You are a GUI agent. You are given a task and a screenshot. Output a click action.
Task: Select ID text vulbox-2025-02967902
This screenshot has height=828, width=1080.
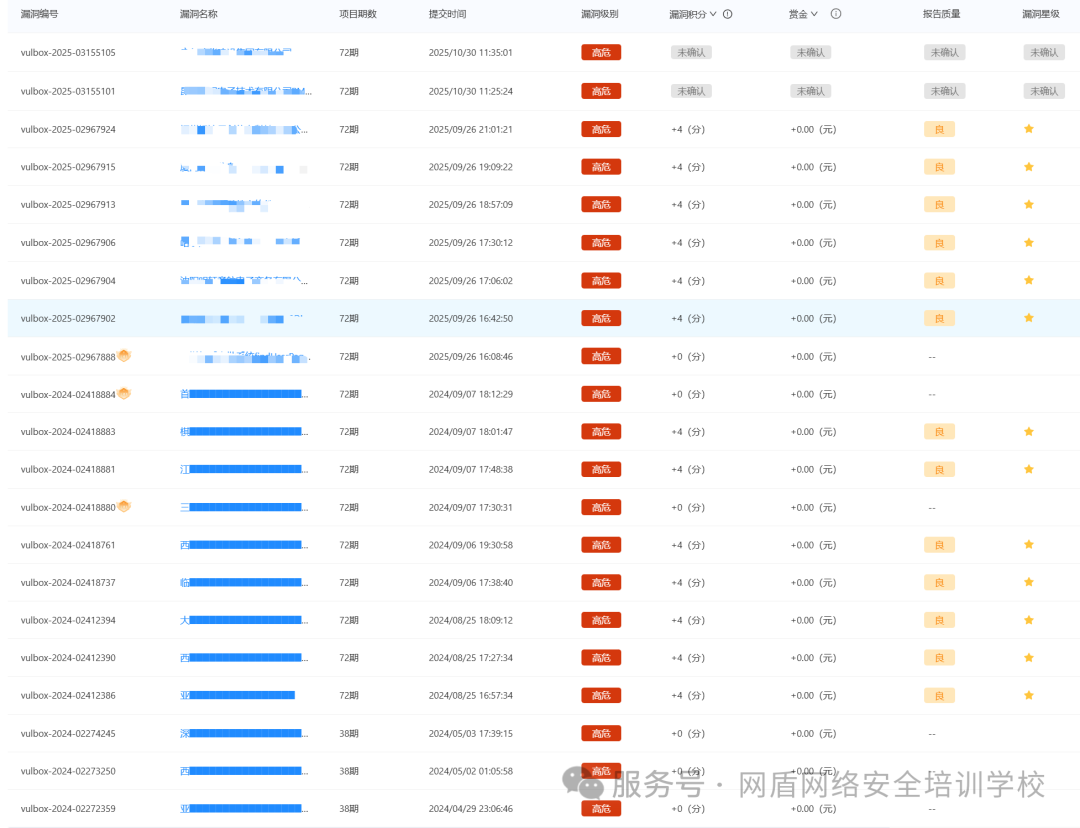pos(68,318)
